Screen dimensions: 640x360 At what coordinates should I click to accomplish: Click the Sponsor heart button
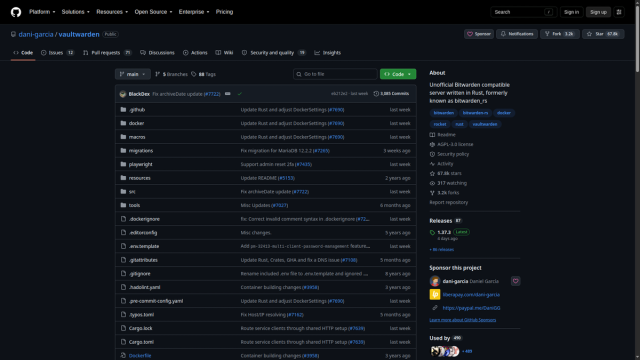[479, 34]
